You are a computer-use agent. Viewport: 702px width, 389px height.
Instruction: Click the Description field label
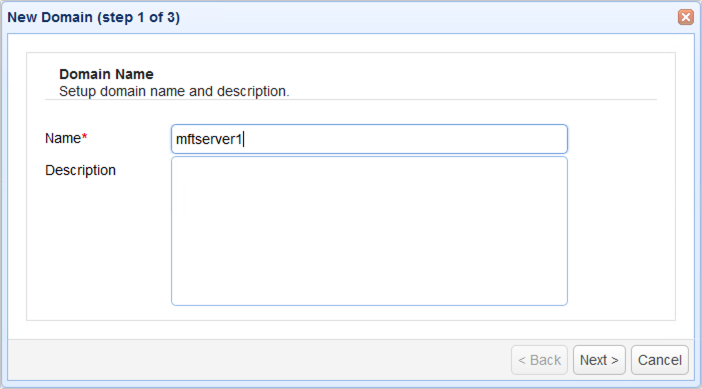(81, 170)
